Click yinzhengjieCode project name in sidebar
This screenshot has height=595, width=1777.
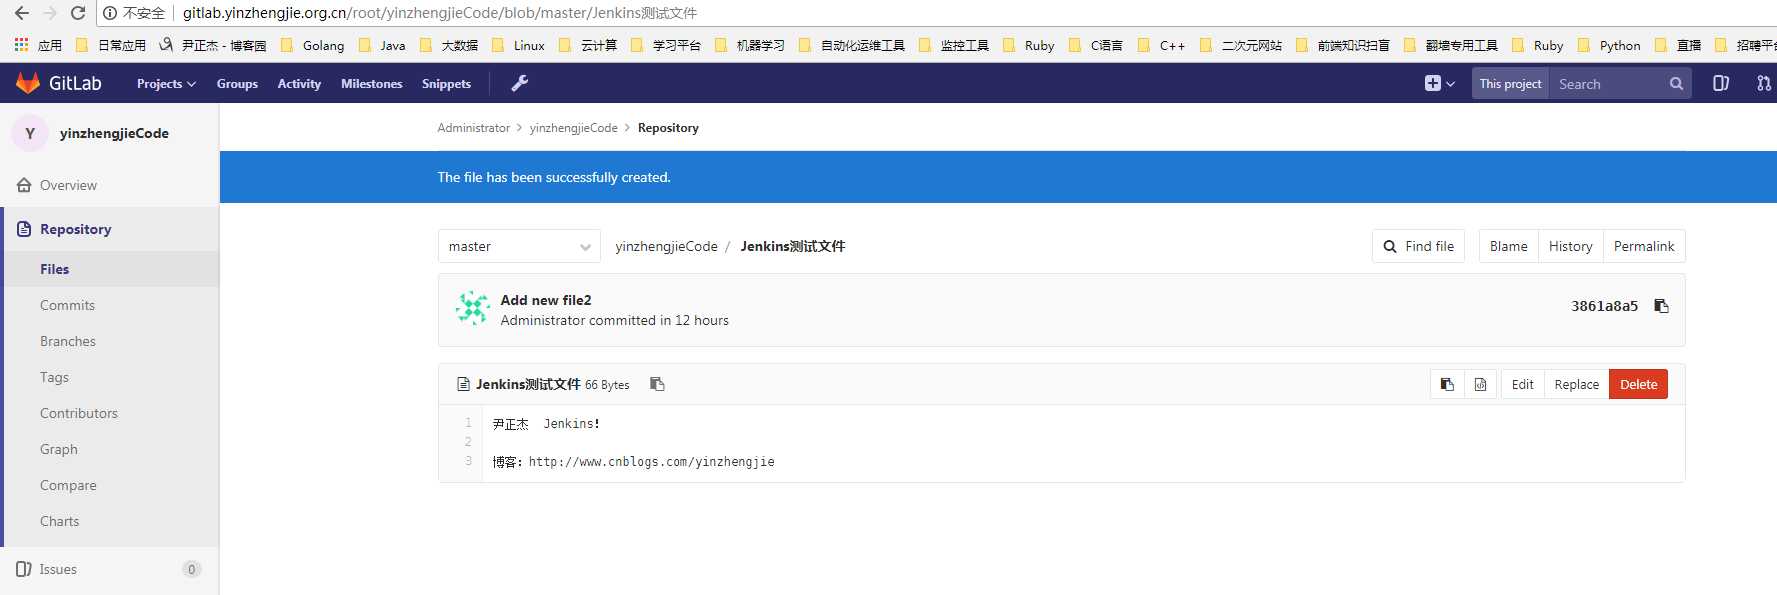click(x=114, y=133)
